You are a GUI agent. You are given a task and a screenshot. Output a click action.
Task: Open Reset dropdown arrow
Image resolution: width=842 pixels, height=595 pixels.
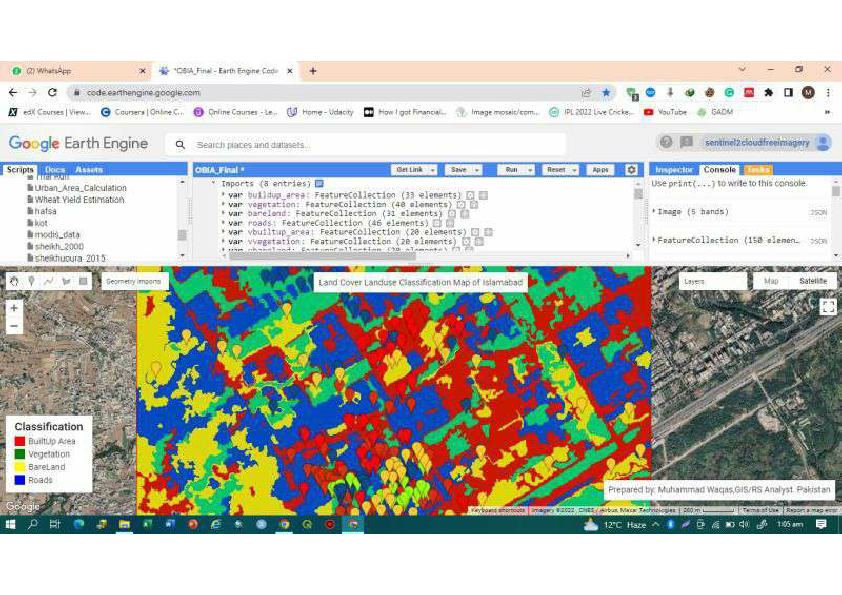click(x=574, y=170)
